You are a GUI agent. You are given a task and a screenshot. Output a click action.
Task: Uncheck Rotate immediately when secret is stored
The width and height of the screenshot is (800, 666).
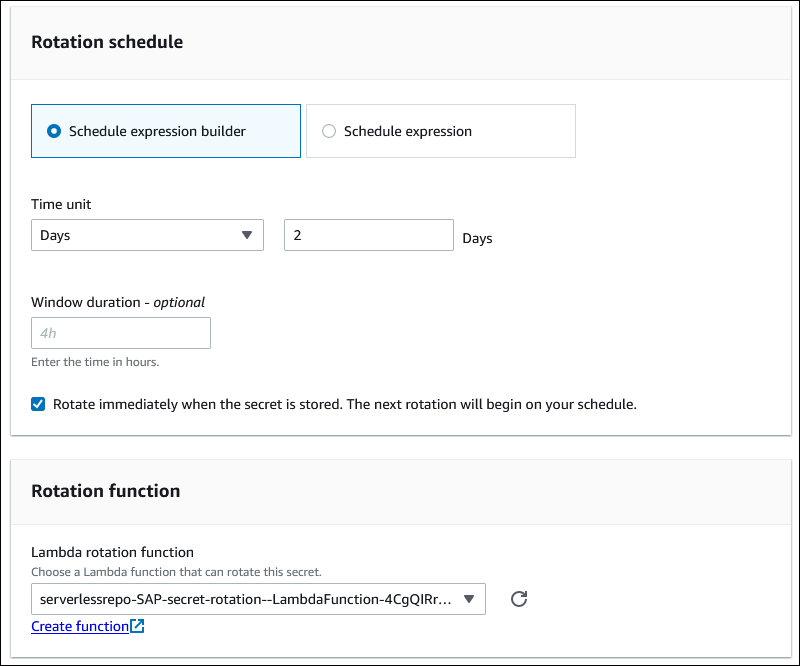[x=38, y=404]
